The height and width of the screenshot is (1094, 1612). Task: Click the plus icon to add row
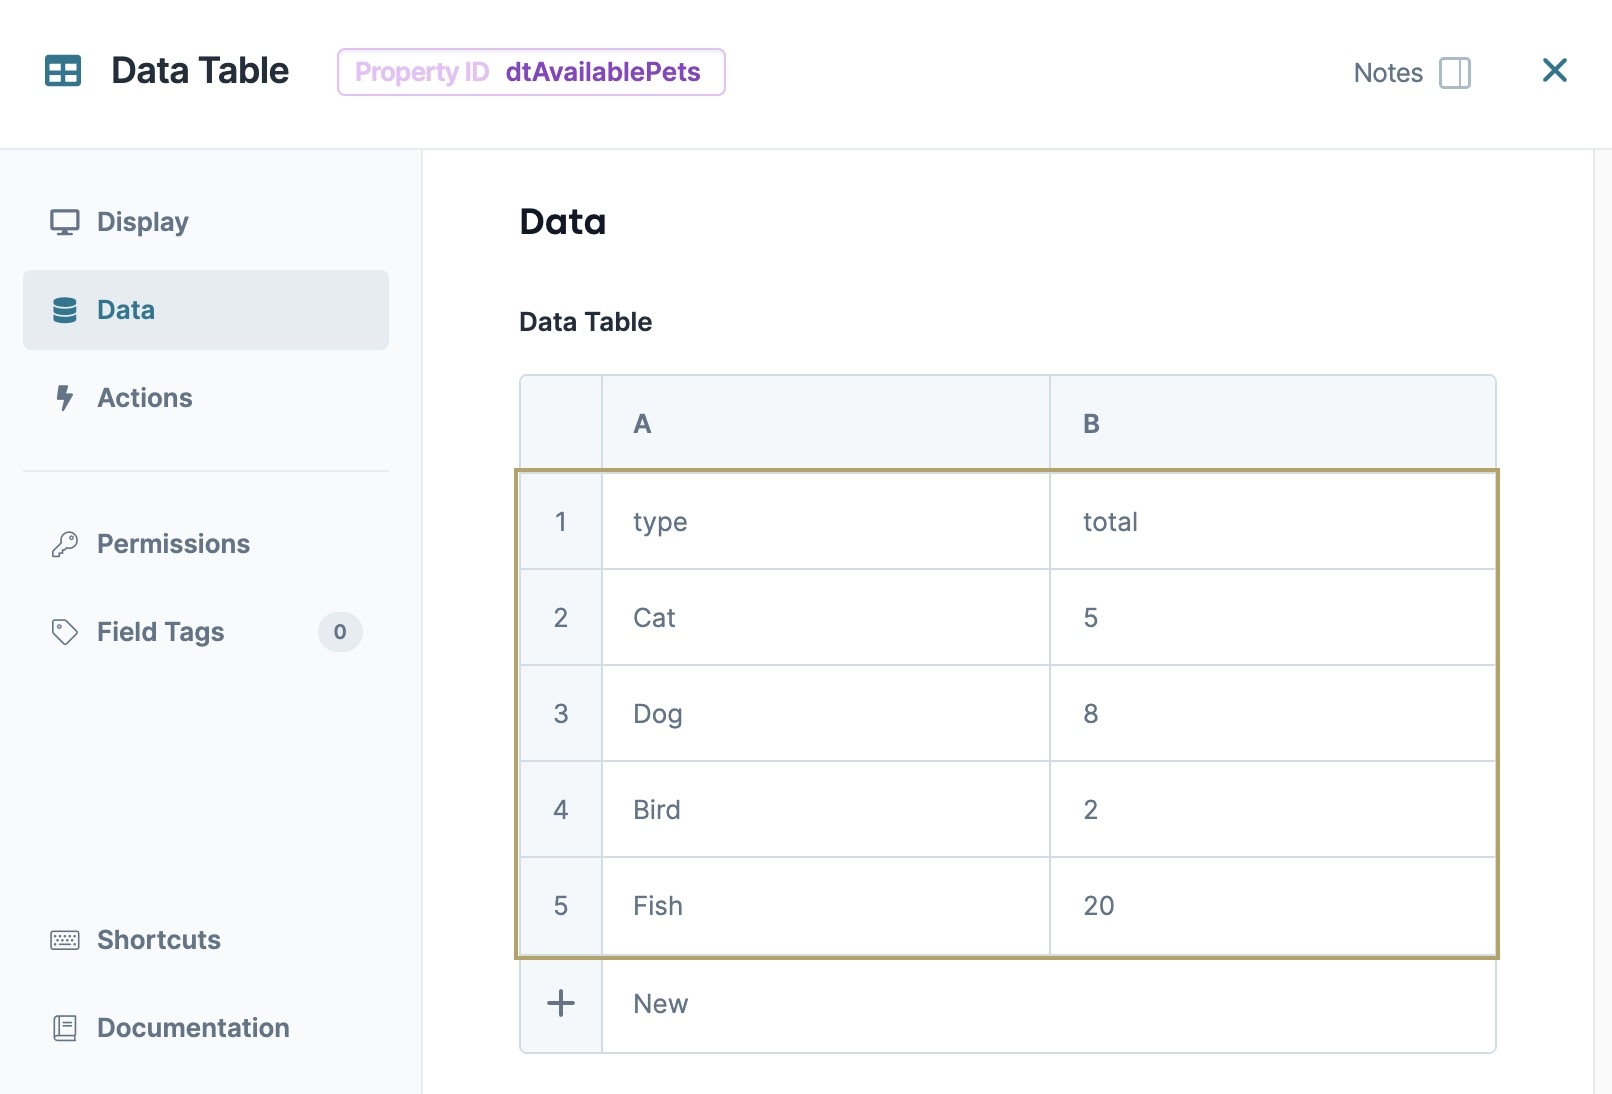[x=561, y=1003]
